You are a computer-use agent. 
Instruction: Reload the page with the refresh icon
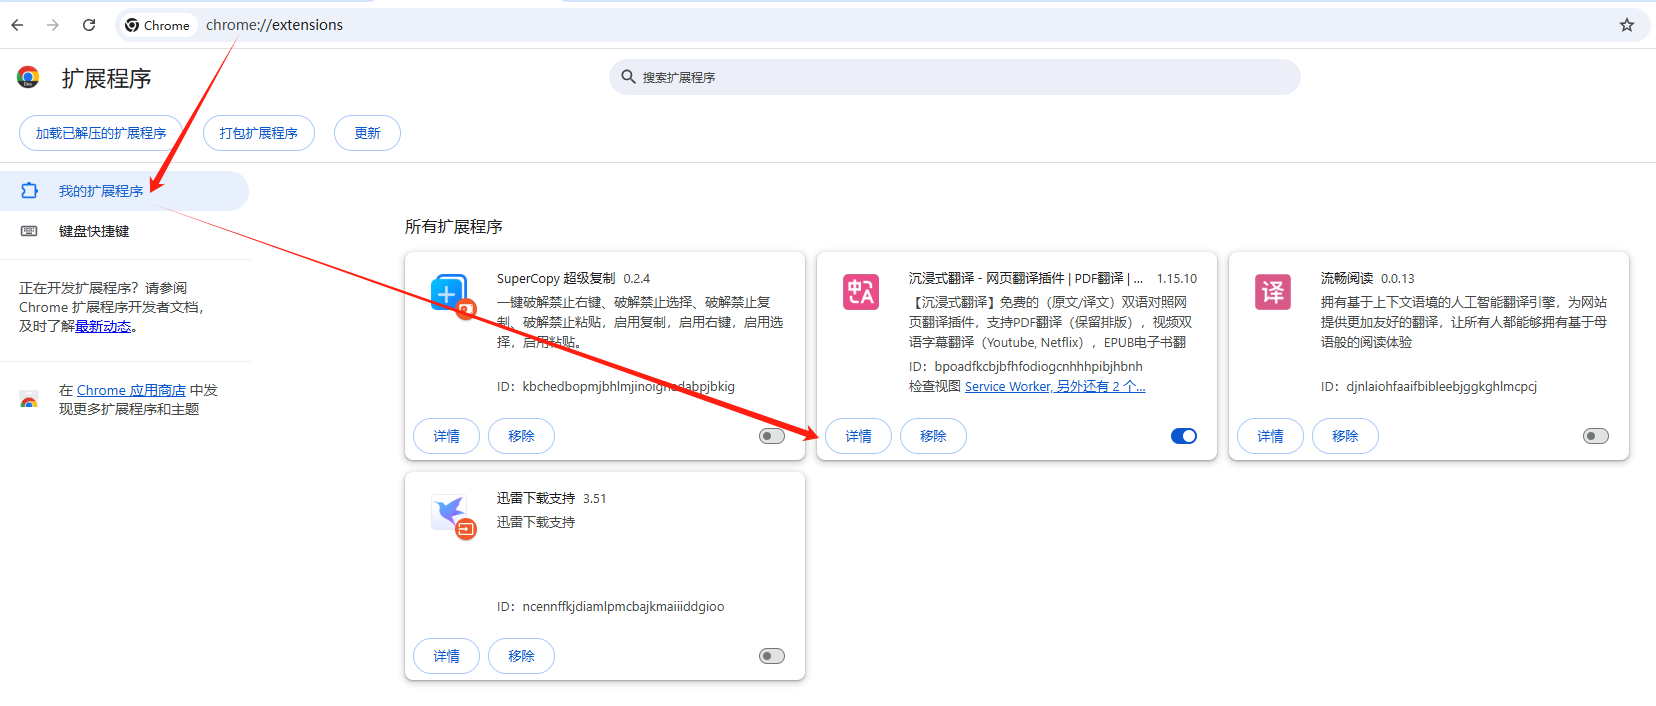click(x=89, y=25)
